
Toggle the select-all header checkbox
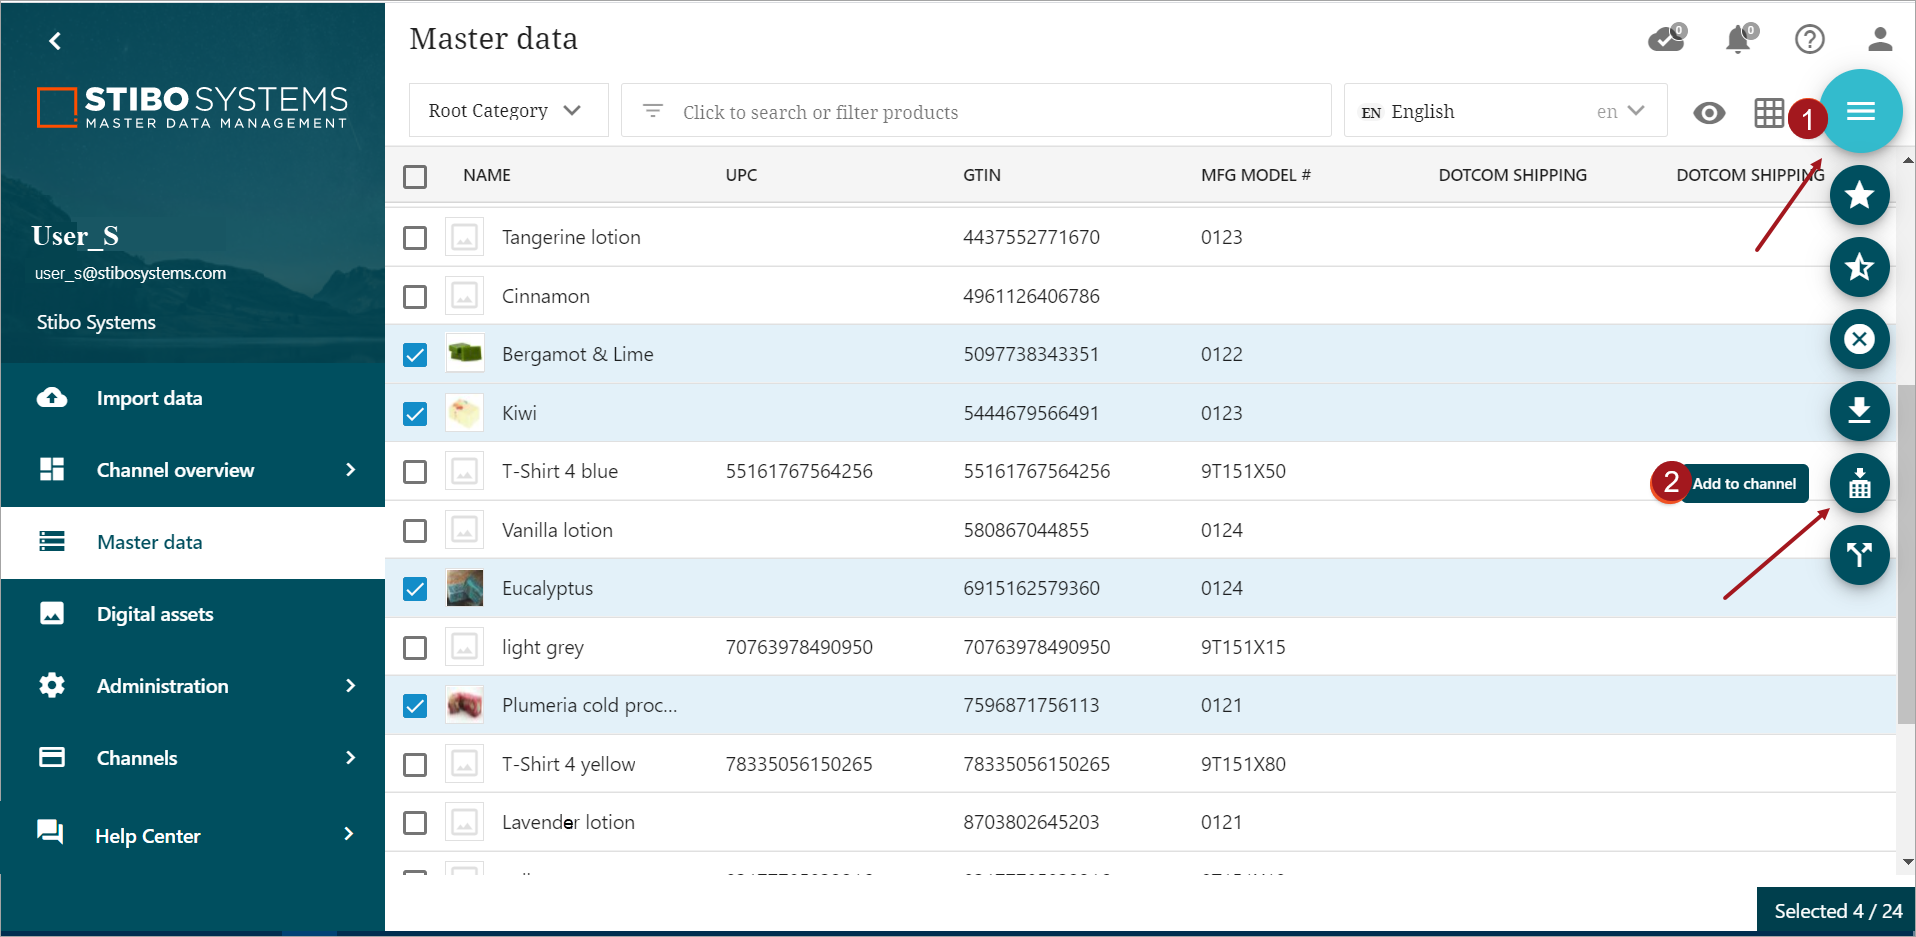pyautogui.click(x=415, y=177)
